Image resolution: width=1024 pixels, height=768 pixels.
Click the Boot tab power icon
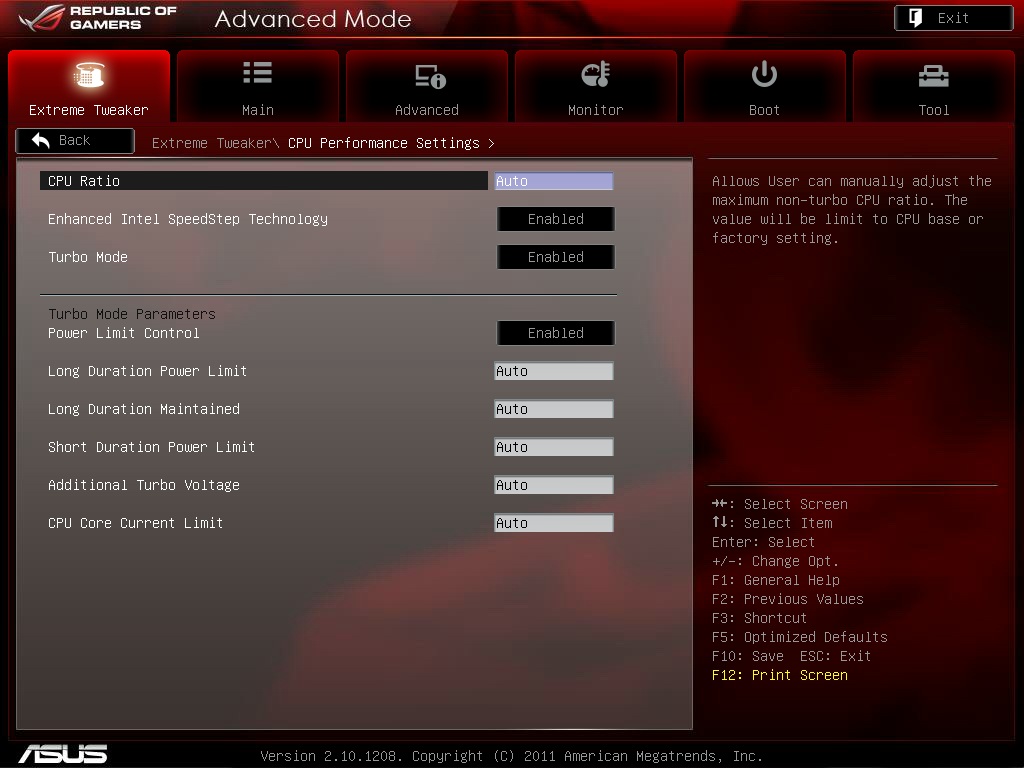point(764,74)
